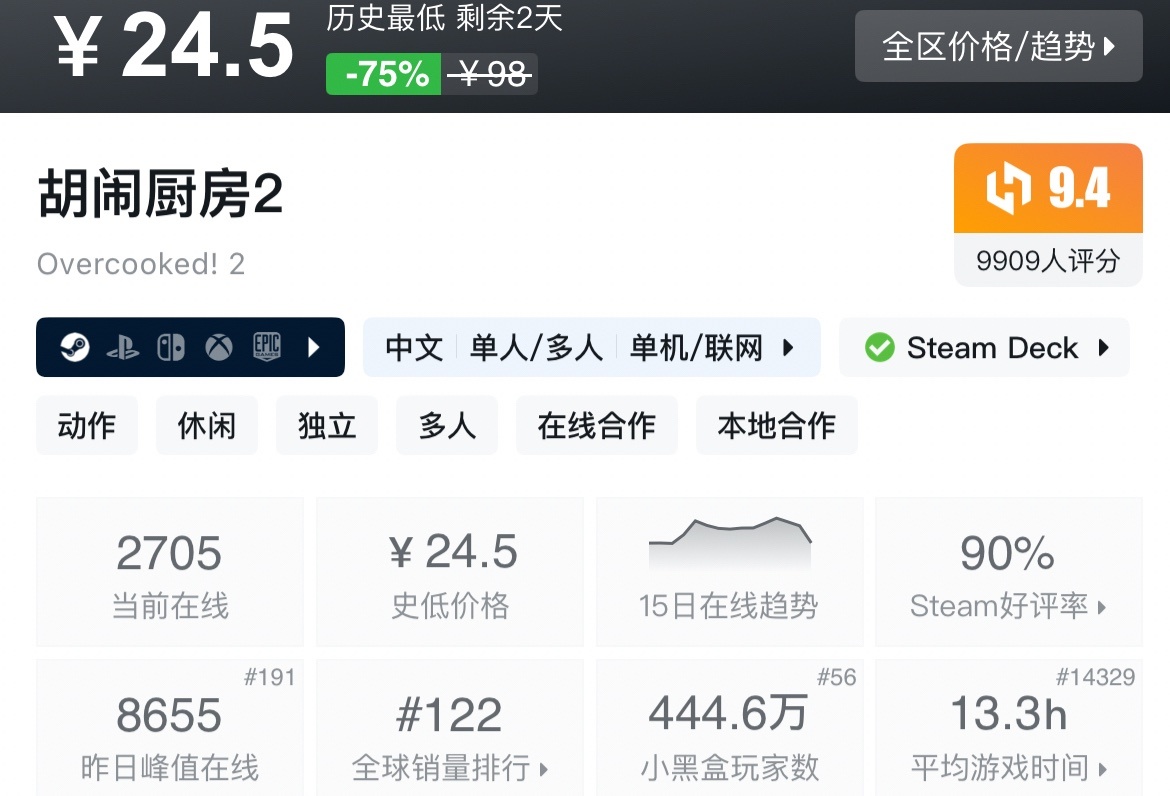Open the 全区价格/趋势 price trends button

pyautogui.click(x=998, y=46)
